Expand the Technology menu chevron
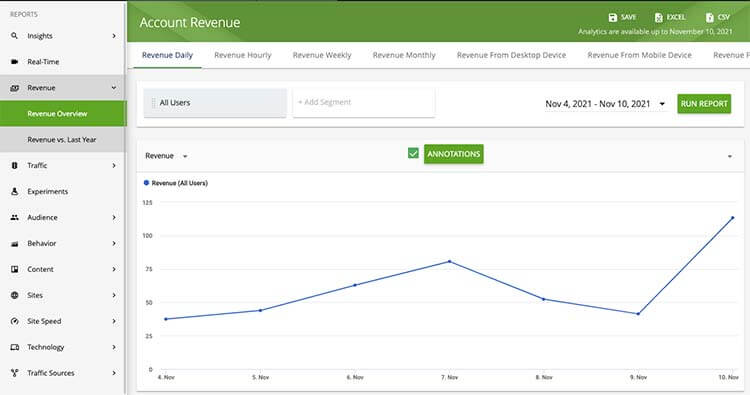This screenshot has height=395, width=750. 114,347
